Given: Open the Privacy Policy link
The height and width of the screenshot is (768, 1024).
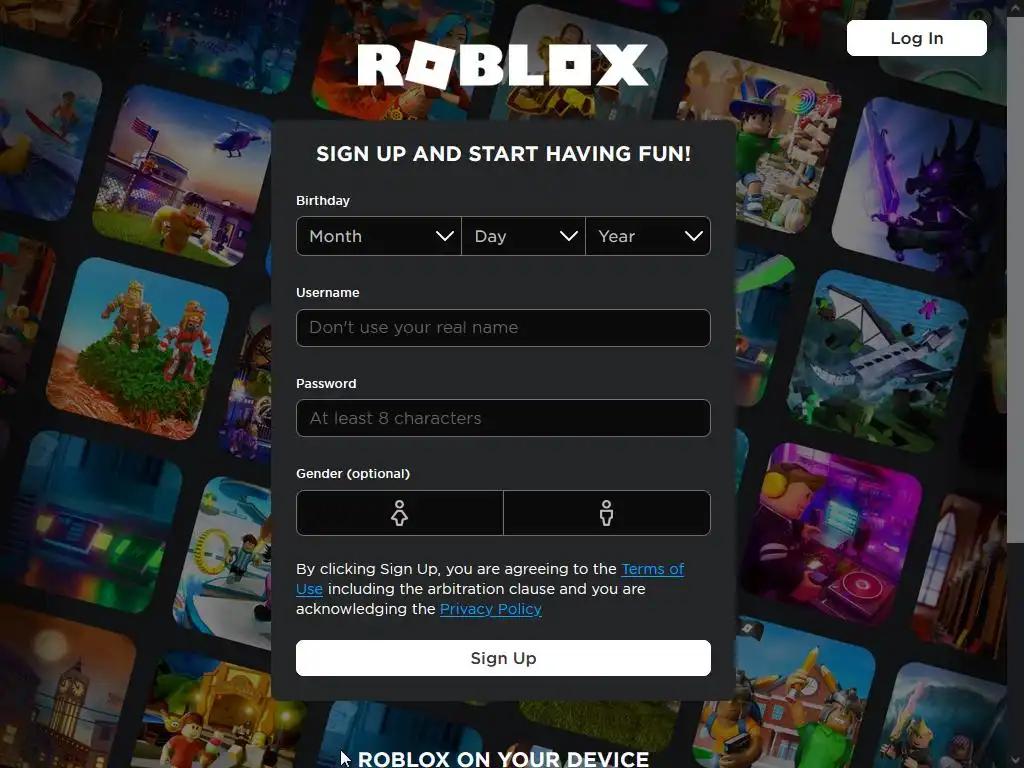Looking at the screenshot, I should 490,609.
